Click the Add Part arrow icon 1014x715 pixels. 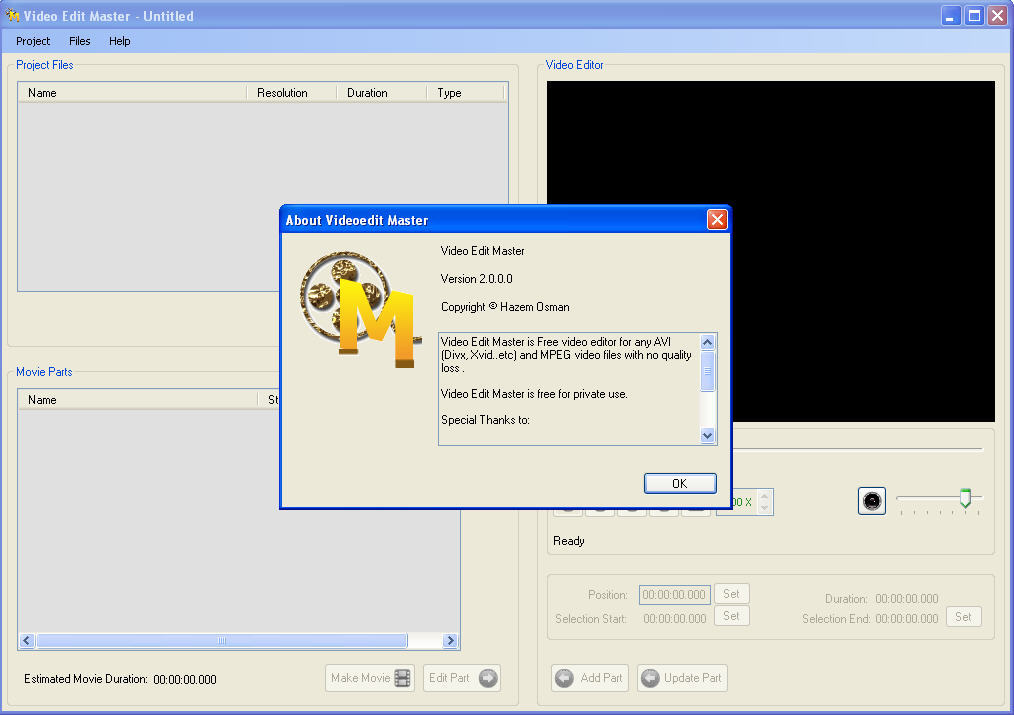(563, 678)
